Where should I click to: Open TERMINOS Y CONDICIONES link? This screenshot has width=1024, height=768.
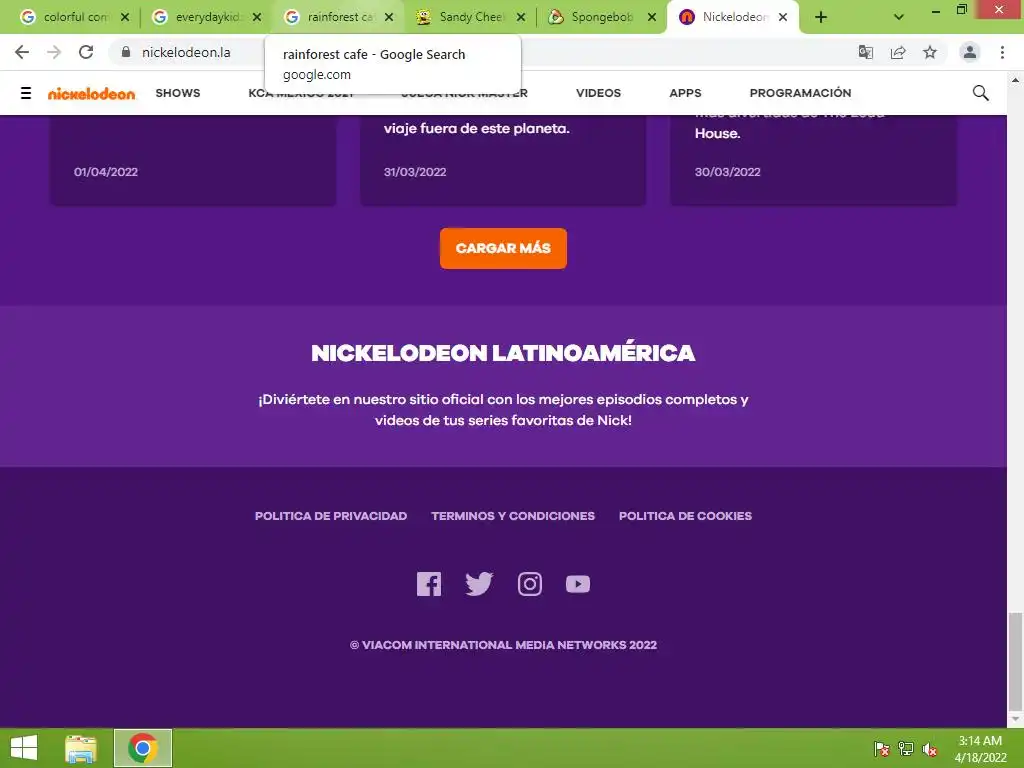click(513, 516)
